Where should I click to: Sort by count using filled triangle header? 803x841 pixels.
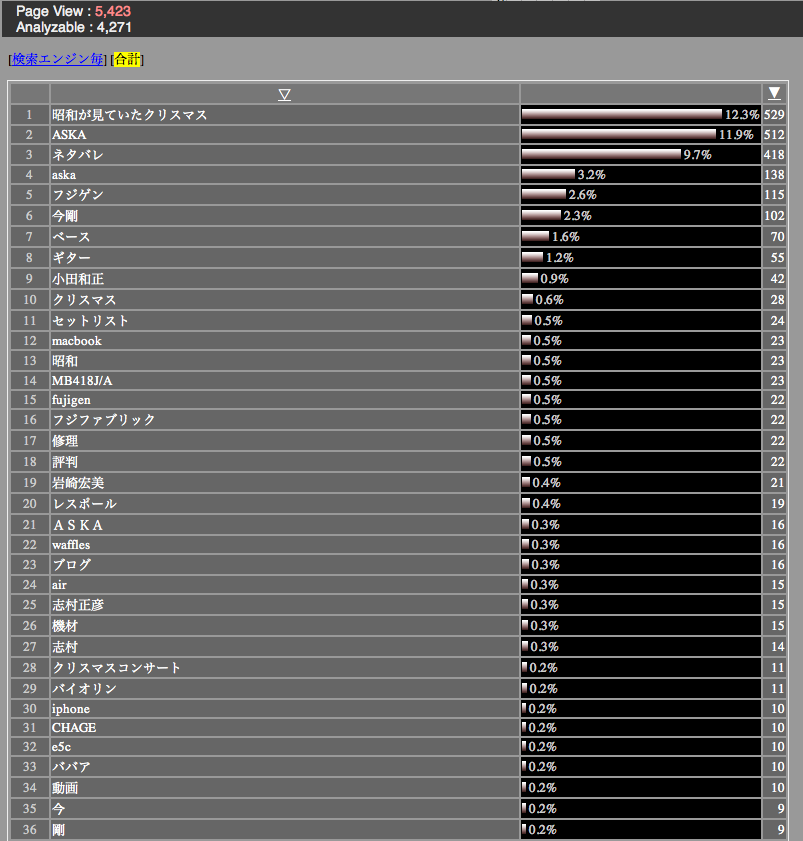(774, 93)
